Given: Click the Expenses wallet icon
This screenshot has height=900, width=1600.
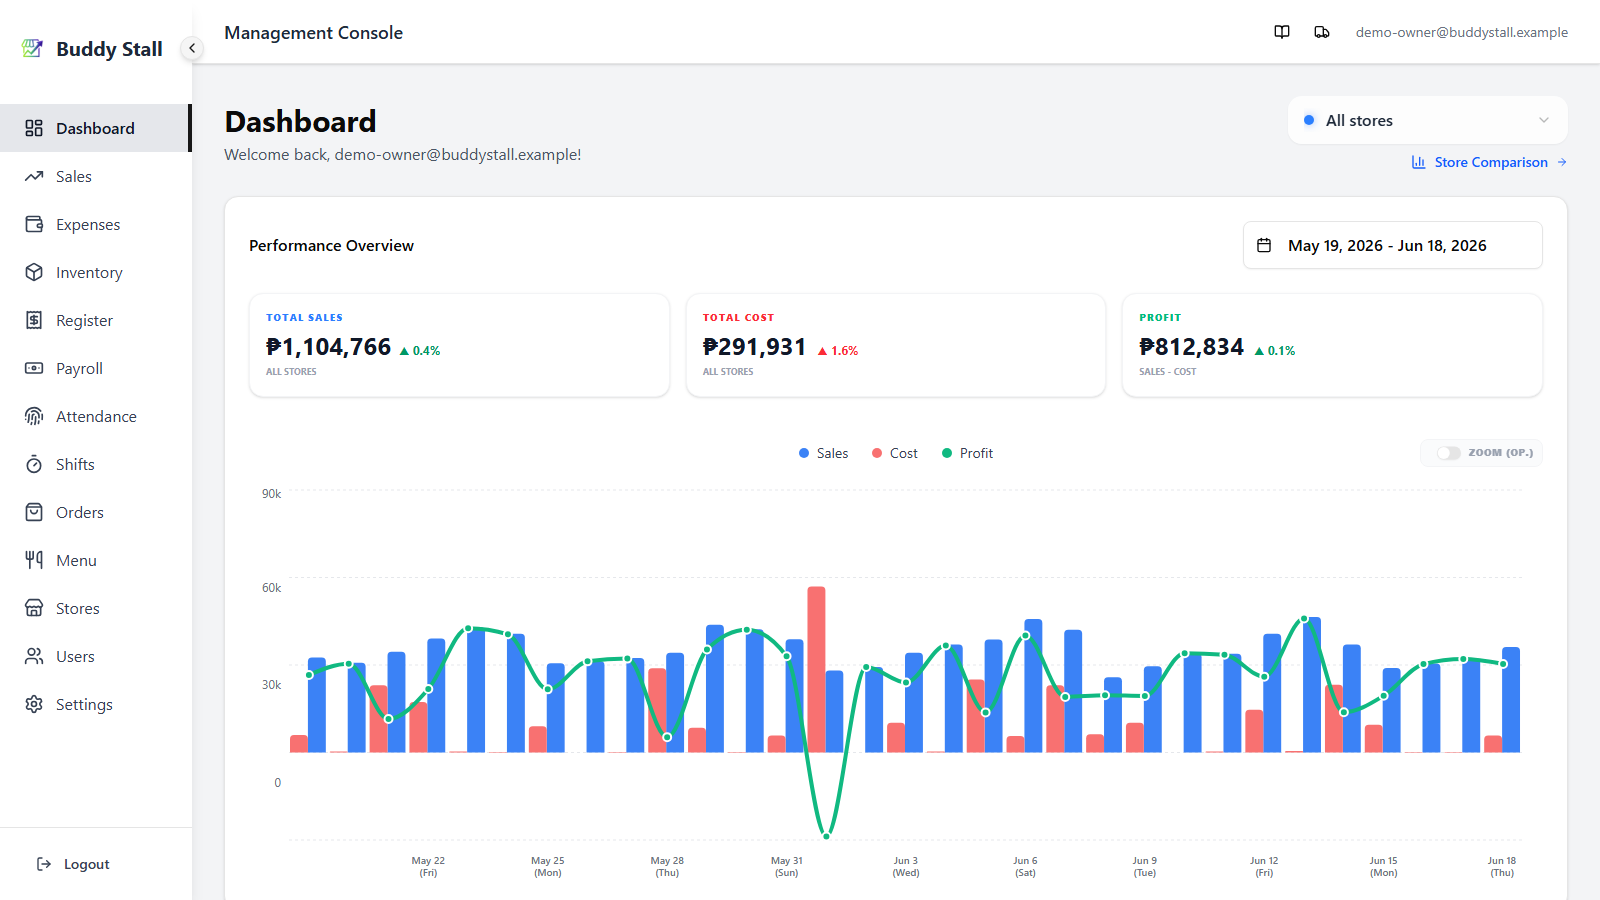Looking at the screenshot, I should click(34, 224).
